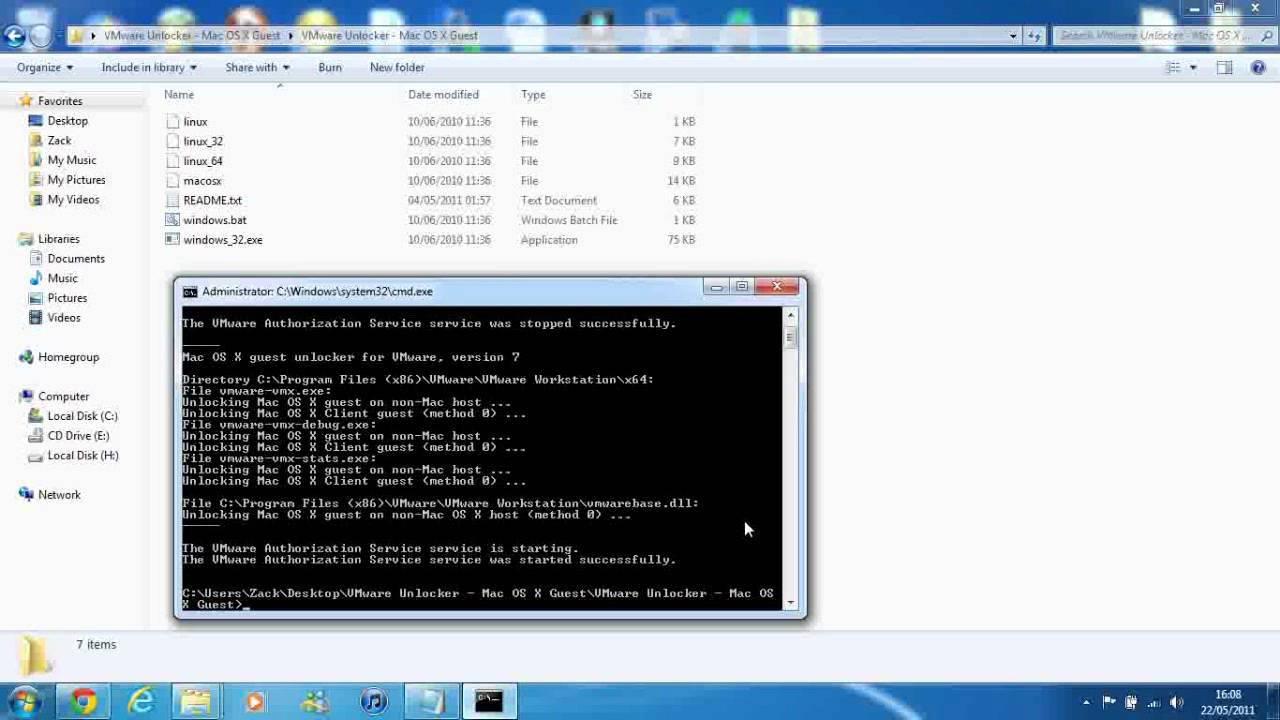Click first VMware Unlocker breadcrumb segment
The height and width of the screenshot is (720, 1280).
(x=192, y=35)
